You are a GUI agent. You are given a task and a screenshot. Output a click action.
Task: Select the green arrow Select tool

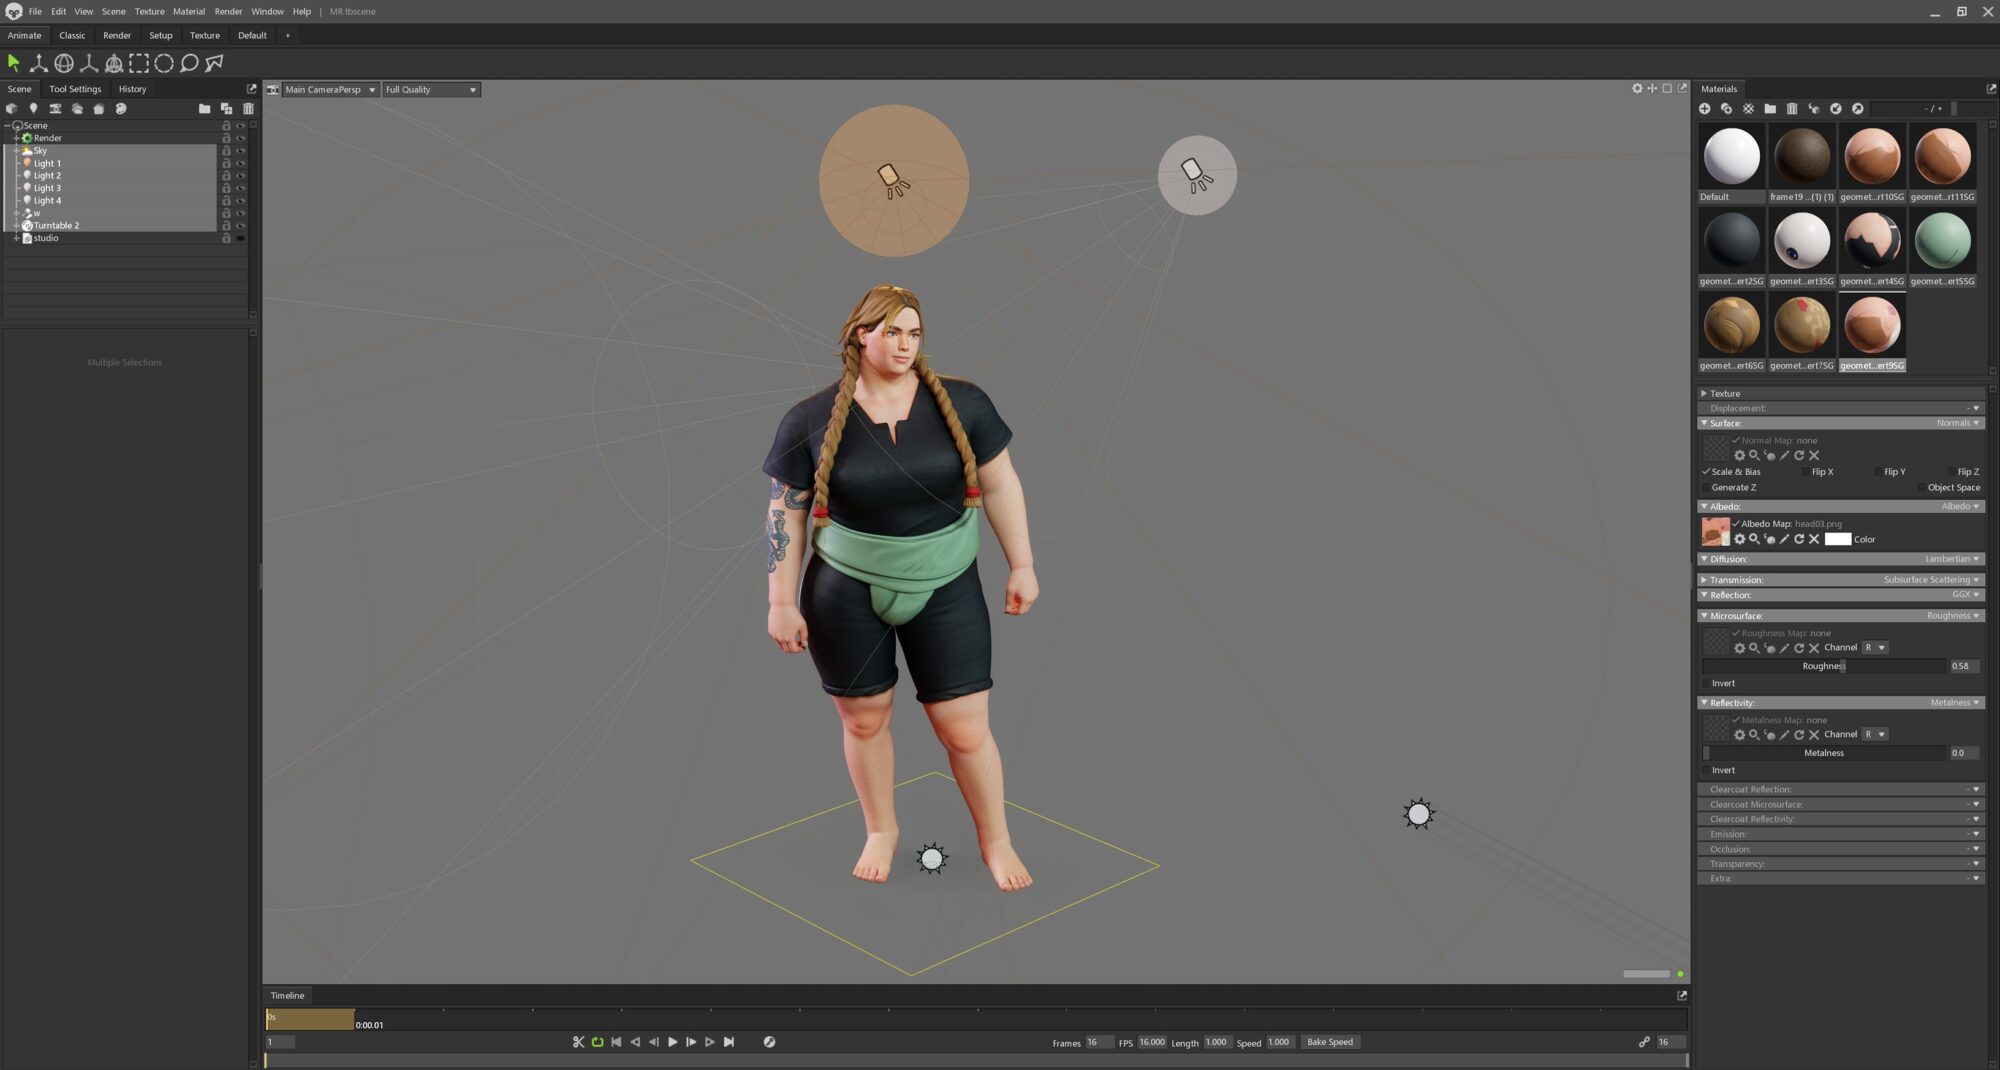[14, 63]
